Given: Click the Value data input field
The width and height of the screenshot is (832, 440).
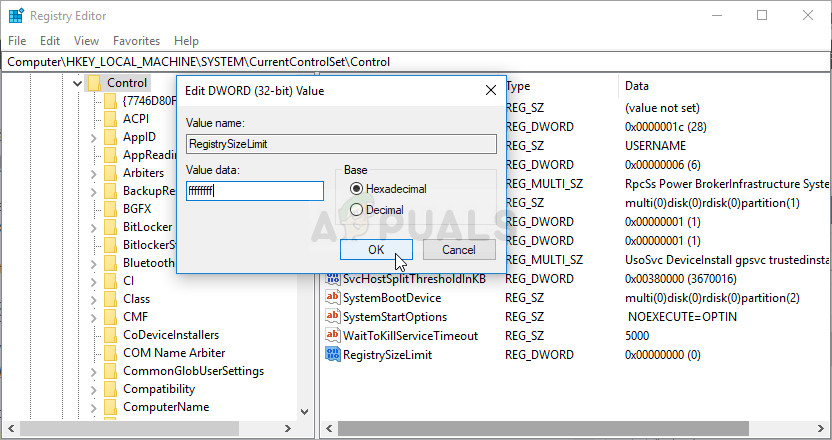Looking at the screenshot, I should (x=255, y=191).
